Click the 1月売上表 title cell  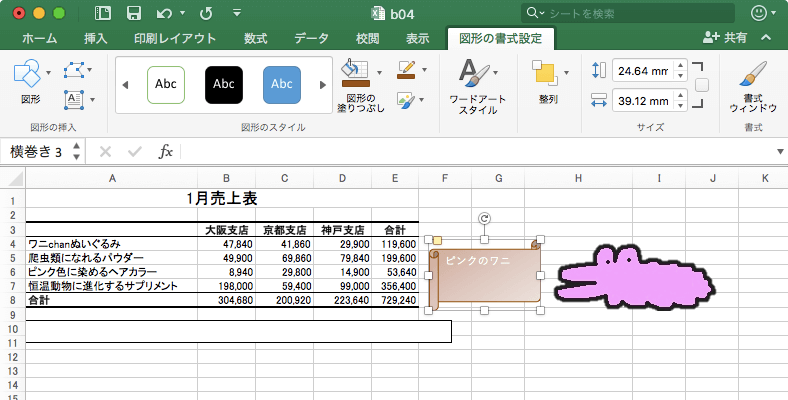pos(222,198)
